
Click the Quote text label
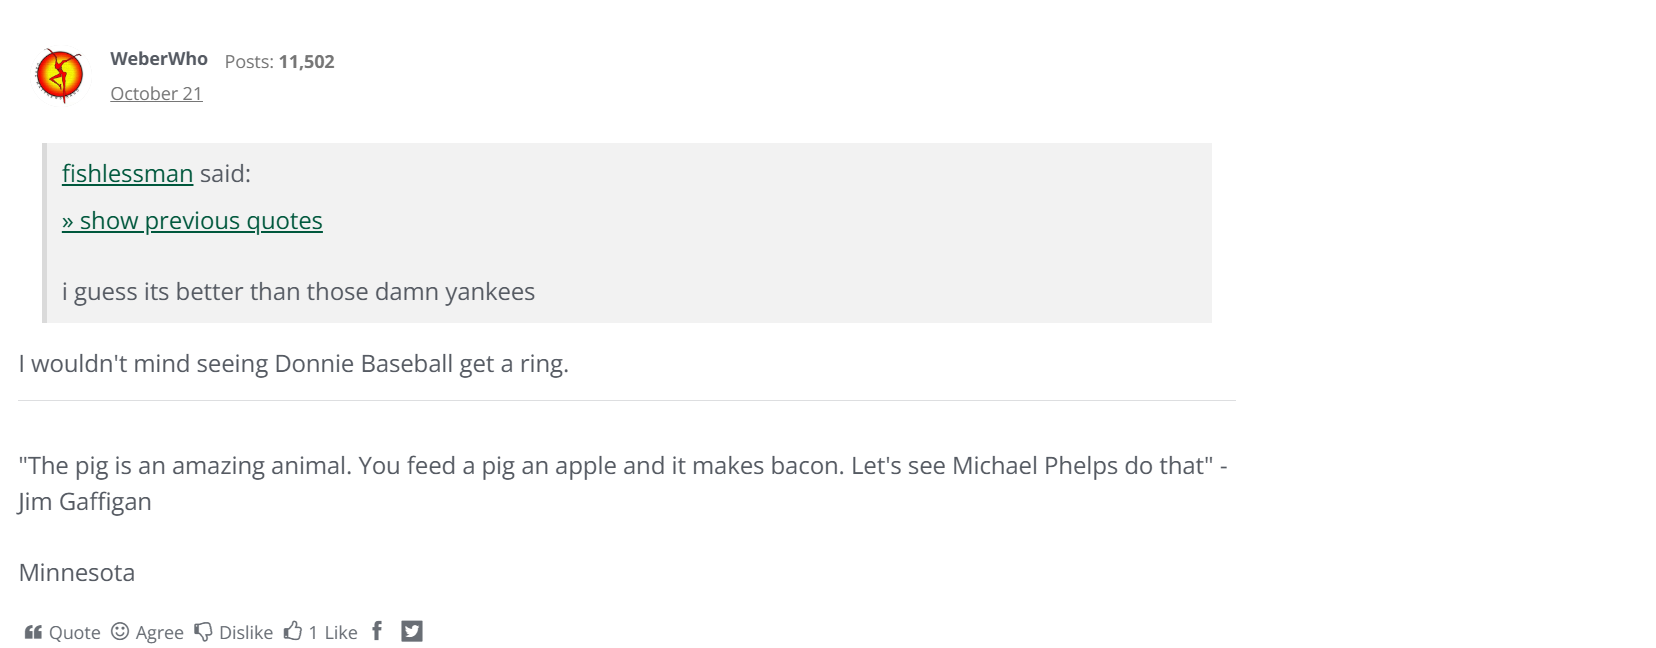click(75, 632)
